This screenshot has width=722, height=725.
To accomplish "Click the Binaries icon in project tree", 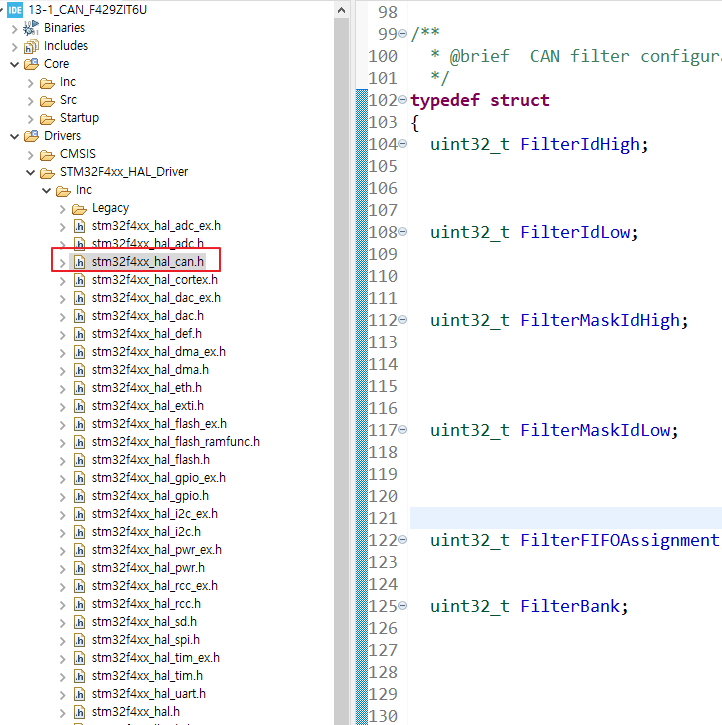I will [x=32, y=28].
